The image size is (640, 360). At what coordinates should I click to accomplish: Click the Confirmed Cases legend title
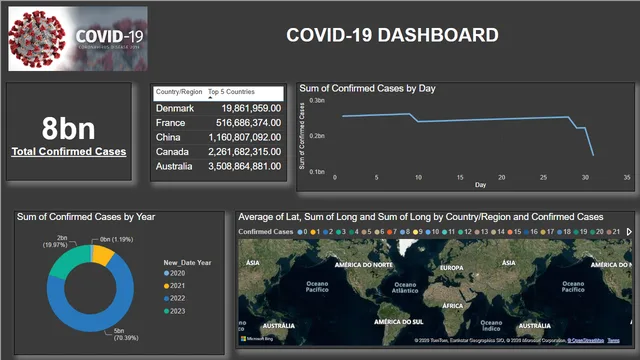pos(266,232)
